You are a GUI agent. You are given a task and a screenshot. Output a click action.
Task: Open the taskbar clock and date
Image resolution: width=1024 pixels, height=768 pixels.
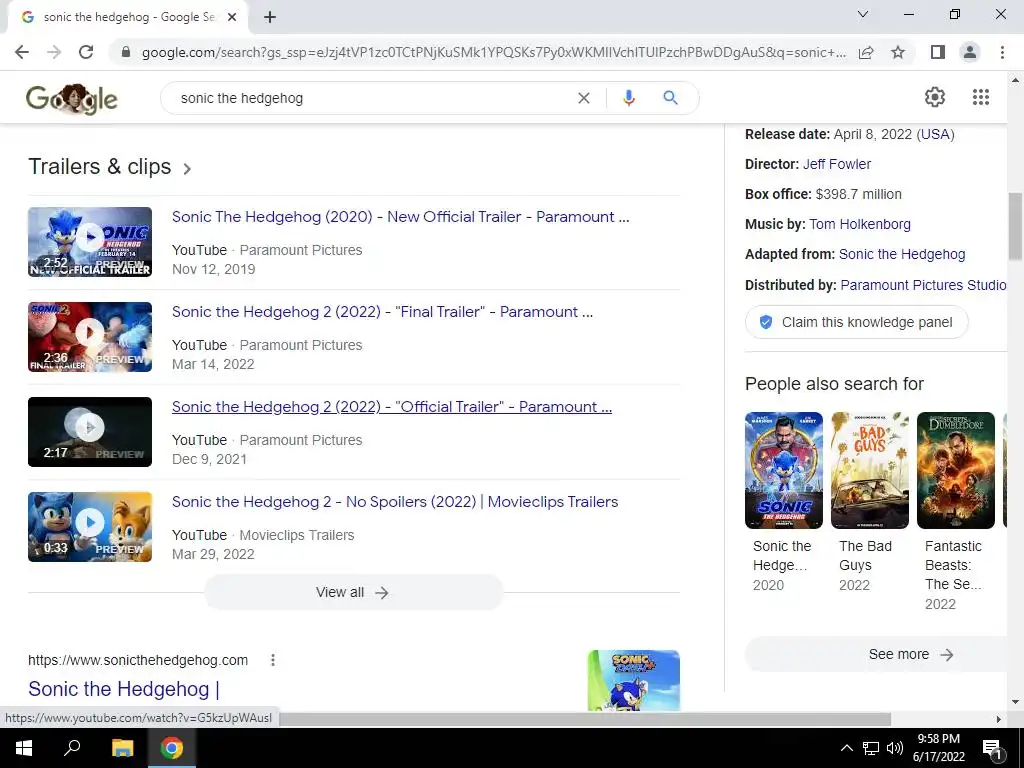pos(938,748)
